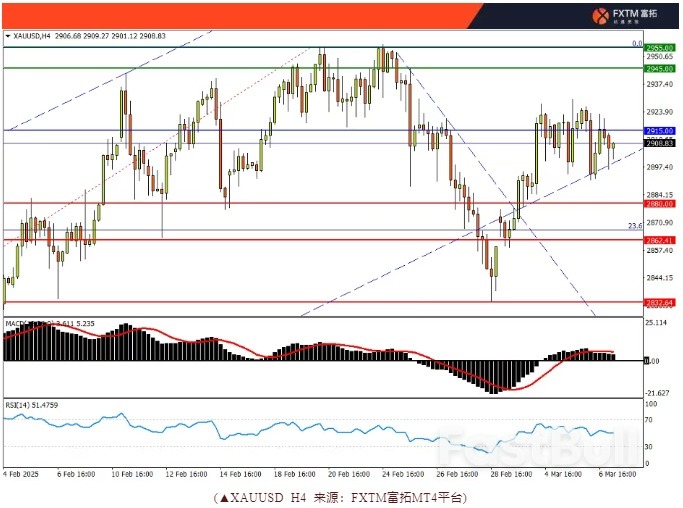Click the 2880.00 red support label
The width and height of the screenshot is (683, 508).
coord(656,203)
